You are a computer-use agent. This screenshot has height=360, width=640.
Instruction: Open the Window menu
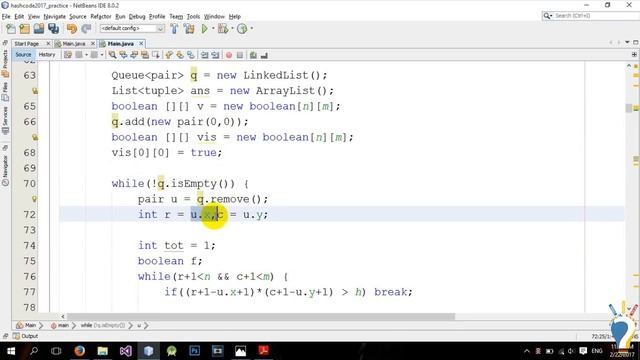[214, 17]
